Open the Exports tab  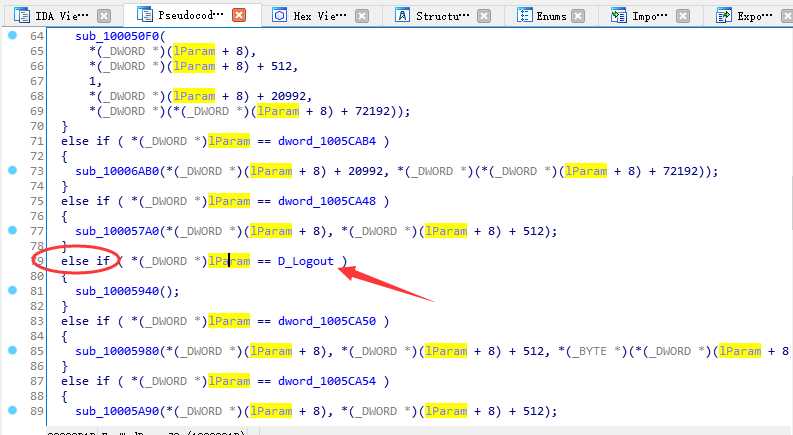tap(743, 16)
